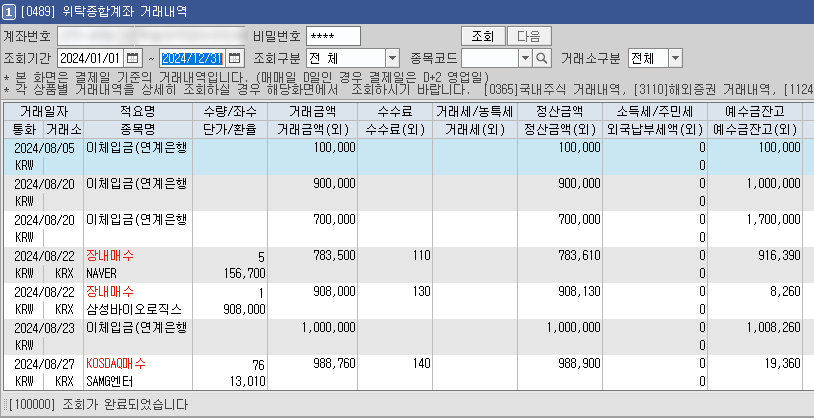Expand the 조회구분 dropdown

(x=392, y=58)
